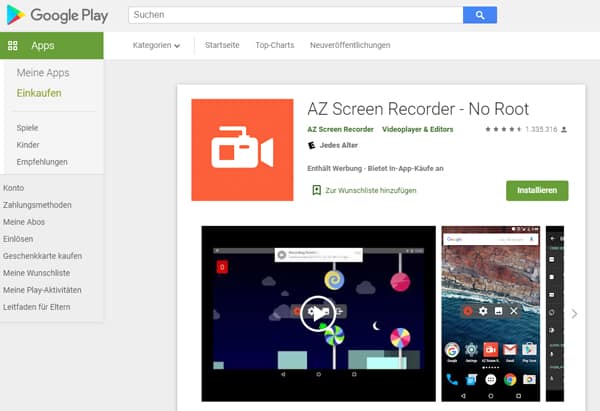Click inside the Suchen search field
The width and height of the screenshot is (600, 411).
click(x=295, y=15)
